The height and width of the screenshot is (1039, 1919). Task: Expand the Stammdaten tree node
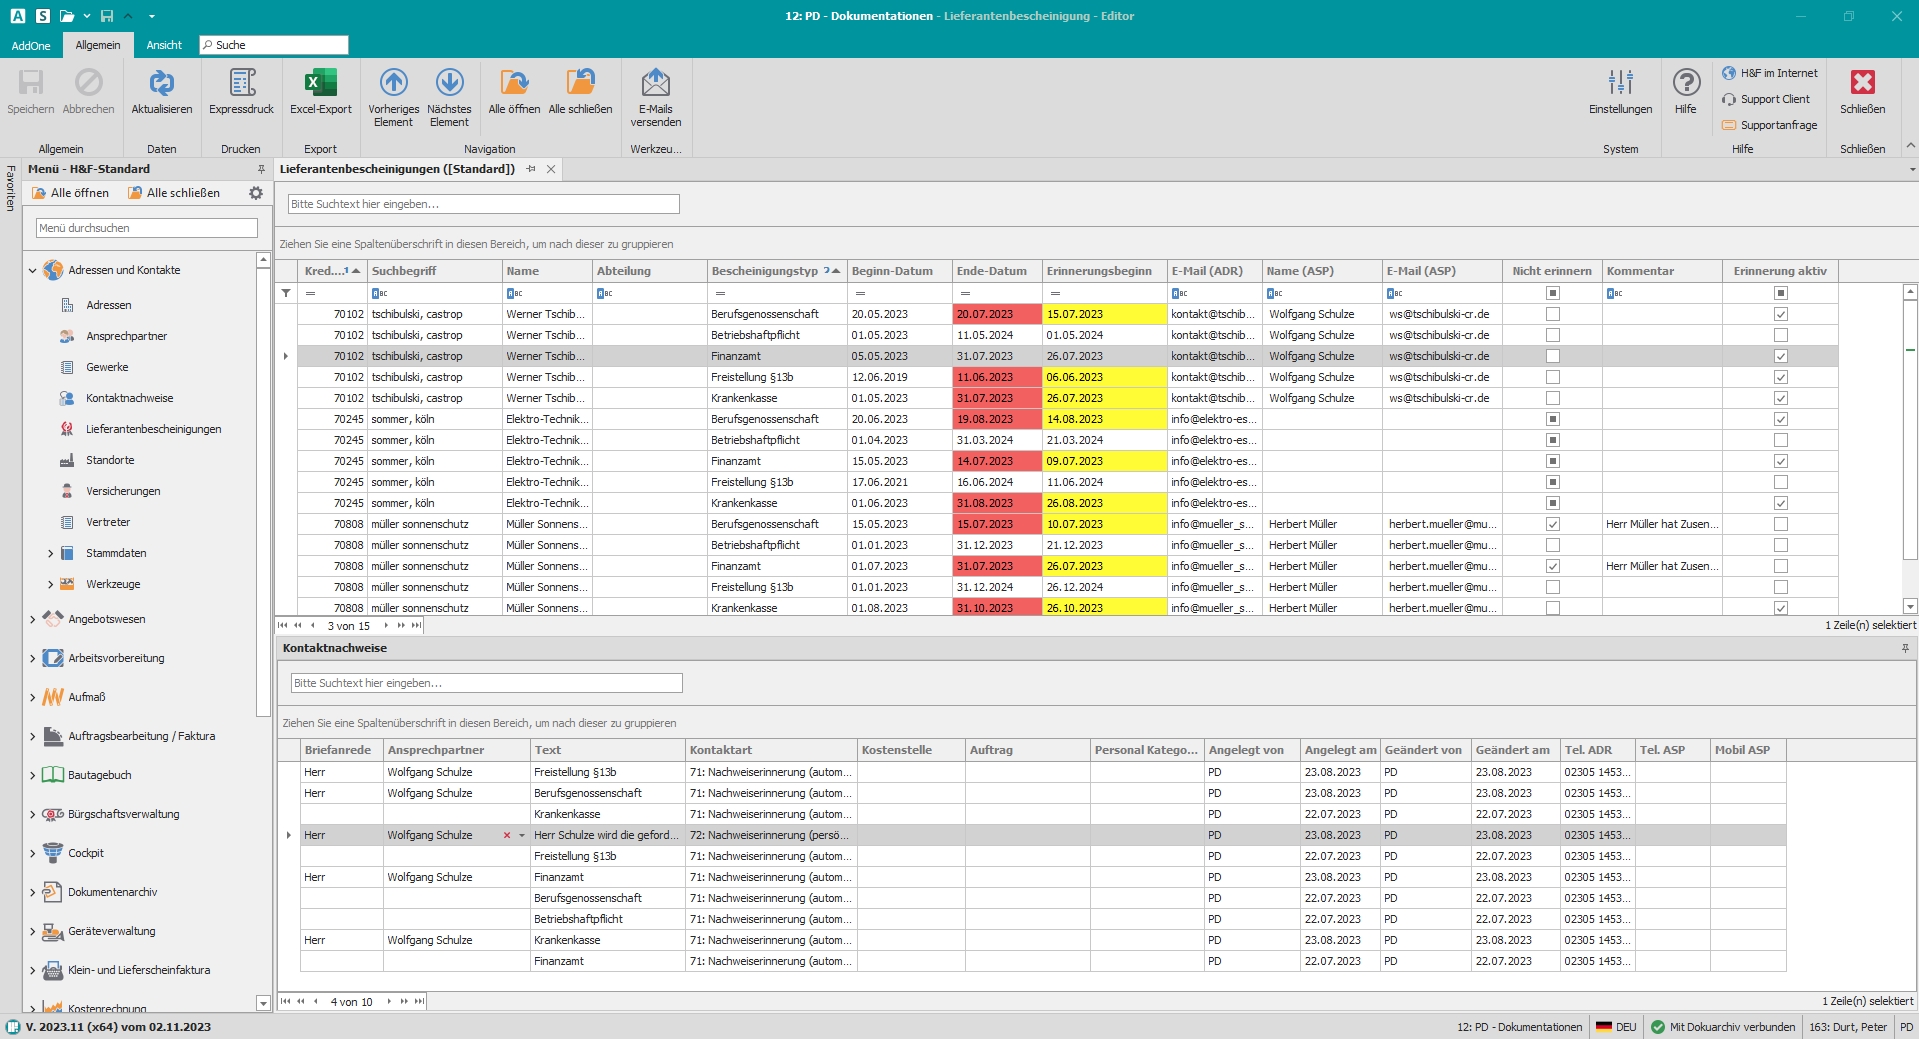[51, 553]
